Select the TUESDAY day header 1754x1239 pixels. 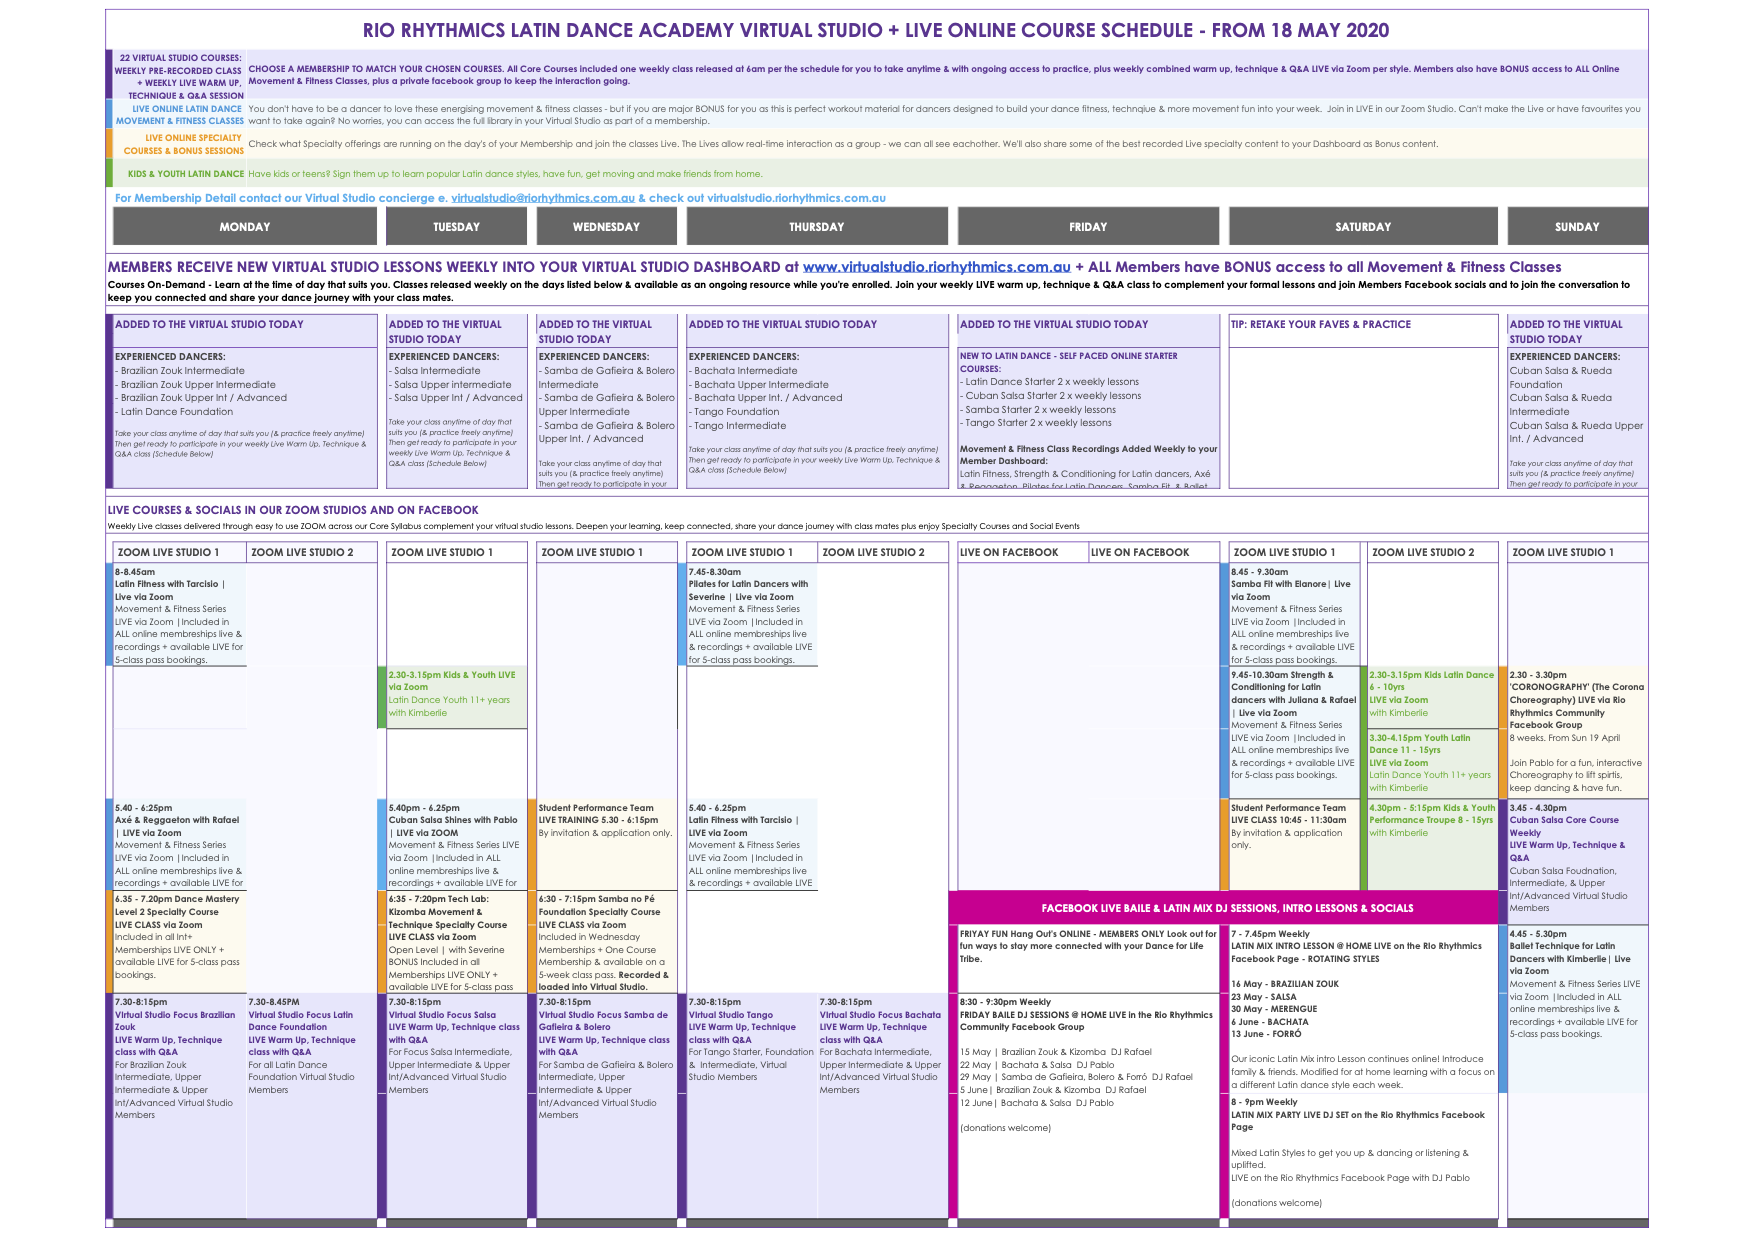coord(457,226)
